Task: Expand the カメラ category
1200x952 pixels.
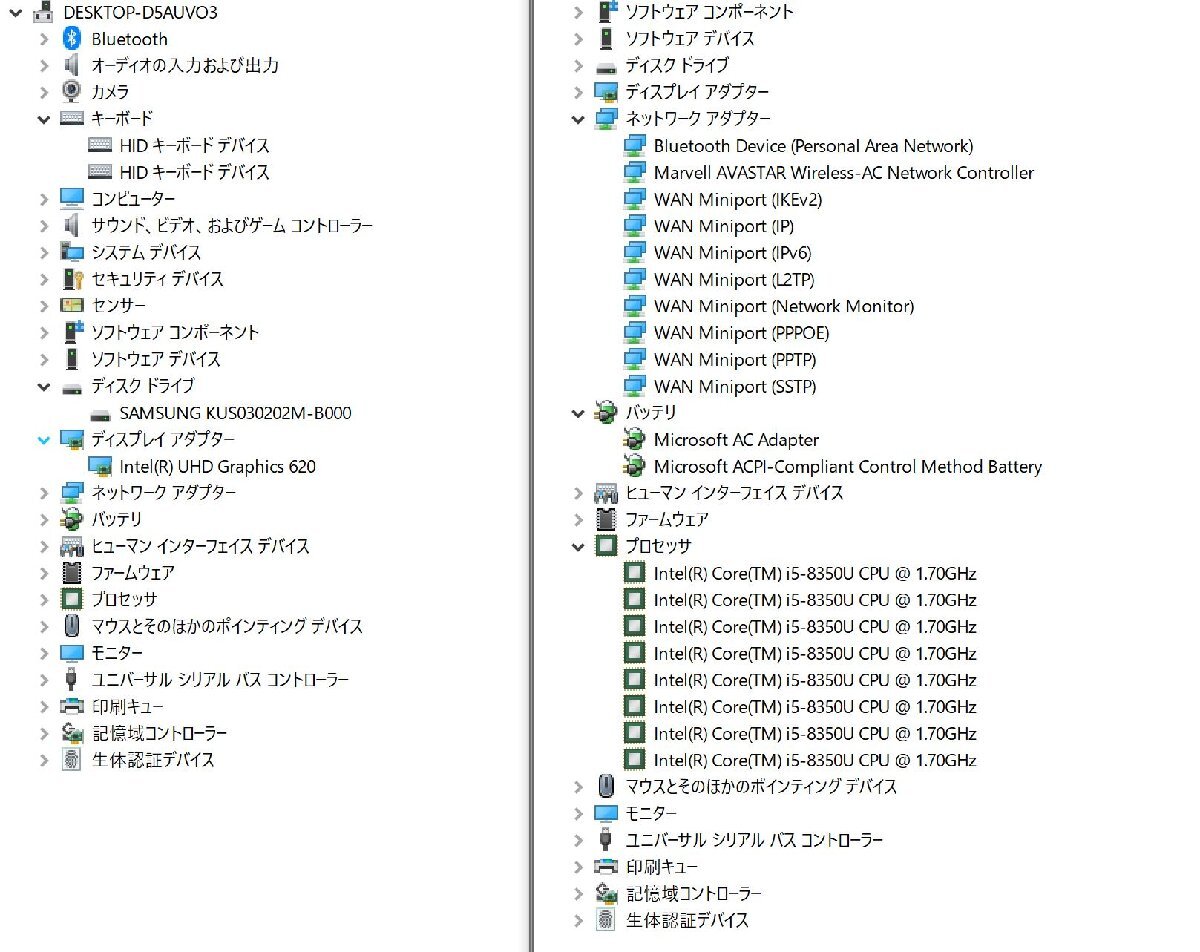Action: click(43, 92)
